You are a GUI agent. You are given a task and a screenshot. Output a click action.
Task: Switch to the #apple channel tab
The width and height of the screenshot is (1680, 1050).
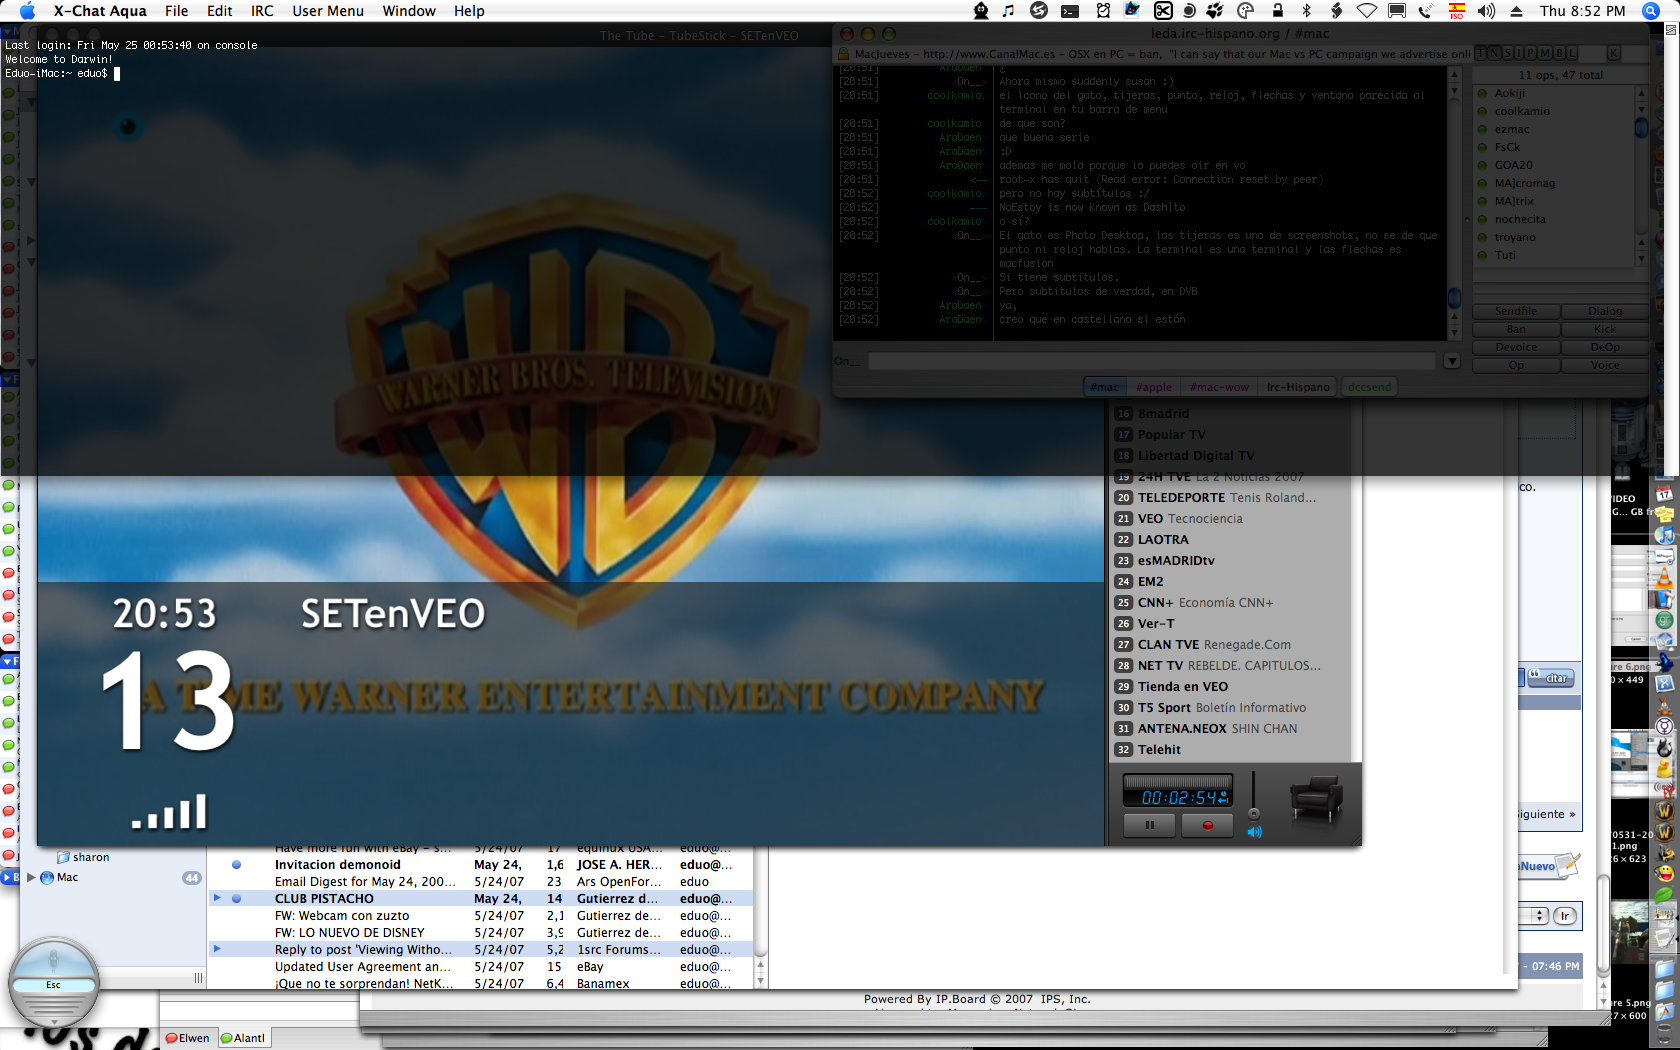tap(1154, 387)
